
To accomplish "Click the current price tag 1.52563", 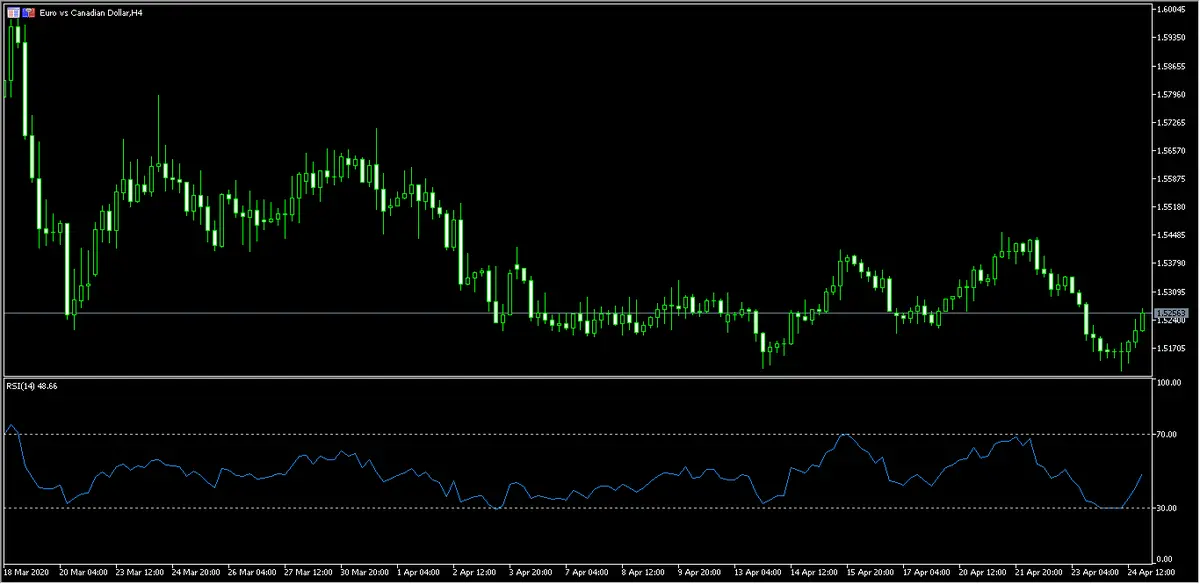I will tap(1169, 313).
